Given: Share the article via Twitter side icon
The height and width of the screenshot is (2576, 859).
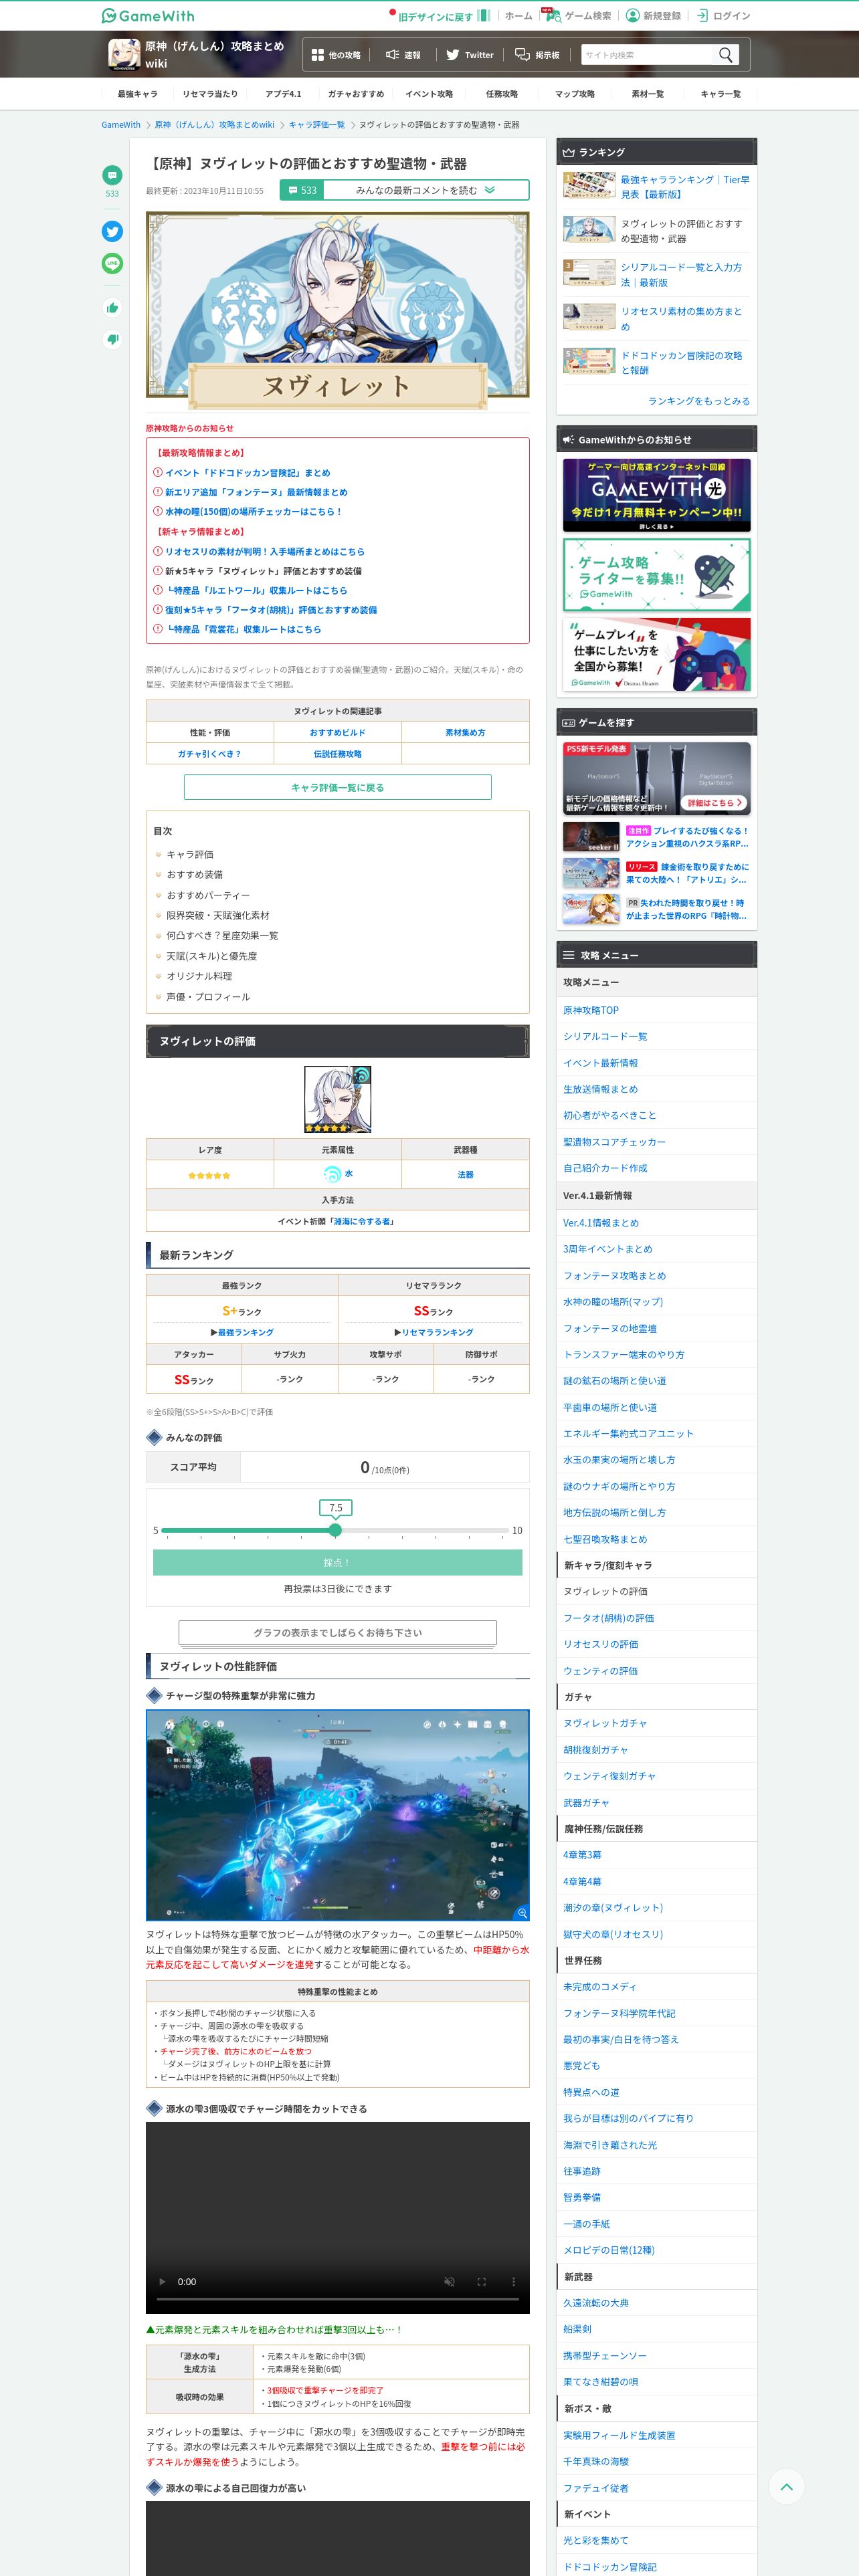Looking at the screenshot, I should tap(112, 231).
